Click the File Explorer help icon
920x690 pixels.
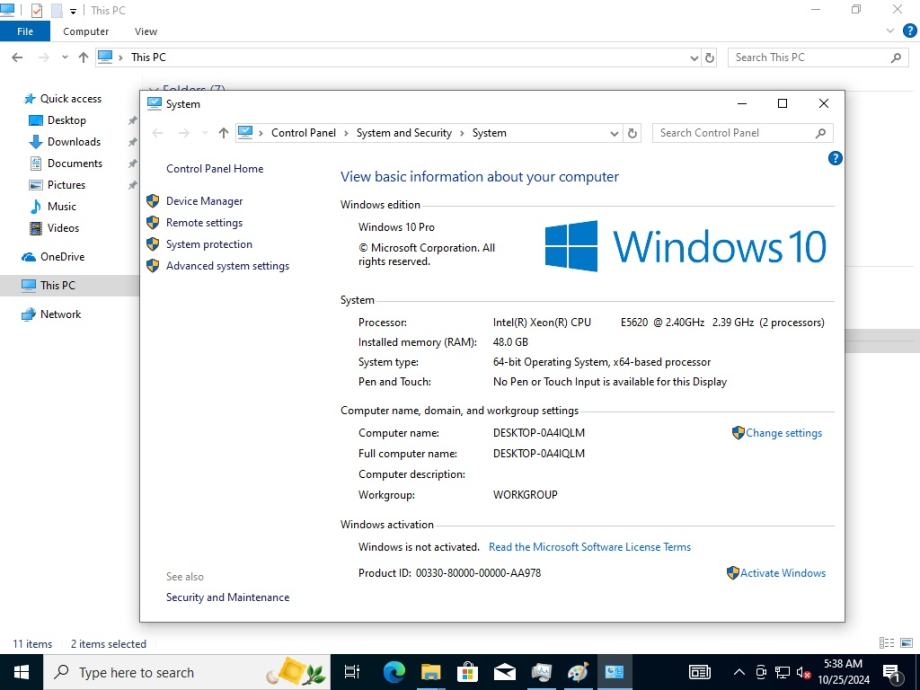pyautogui.click(x=909, y=31)
